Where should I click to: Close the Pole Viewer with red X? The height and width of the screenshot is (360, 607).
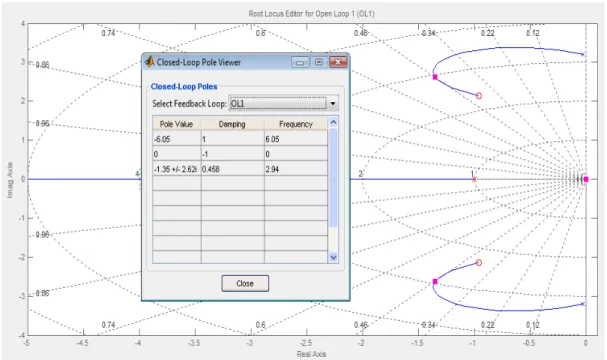click(x=338, y=62)
